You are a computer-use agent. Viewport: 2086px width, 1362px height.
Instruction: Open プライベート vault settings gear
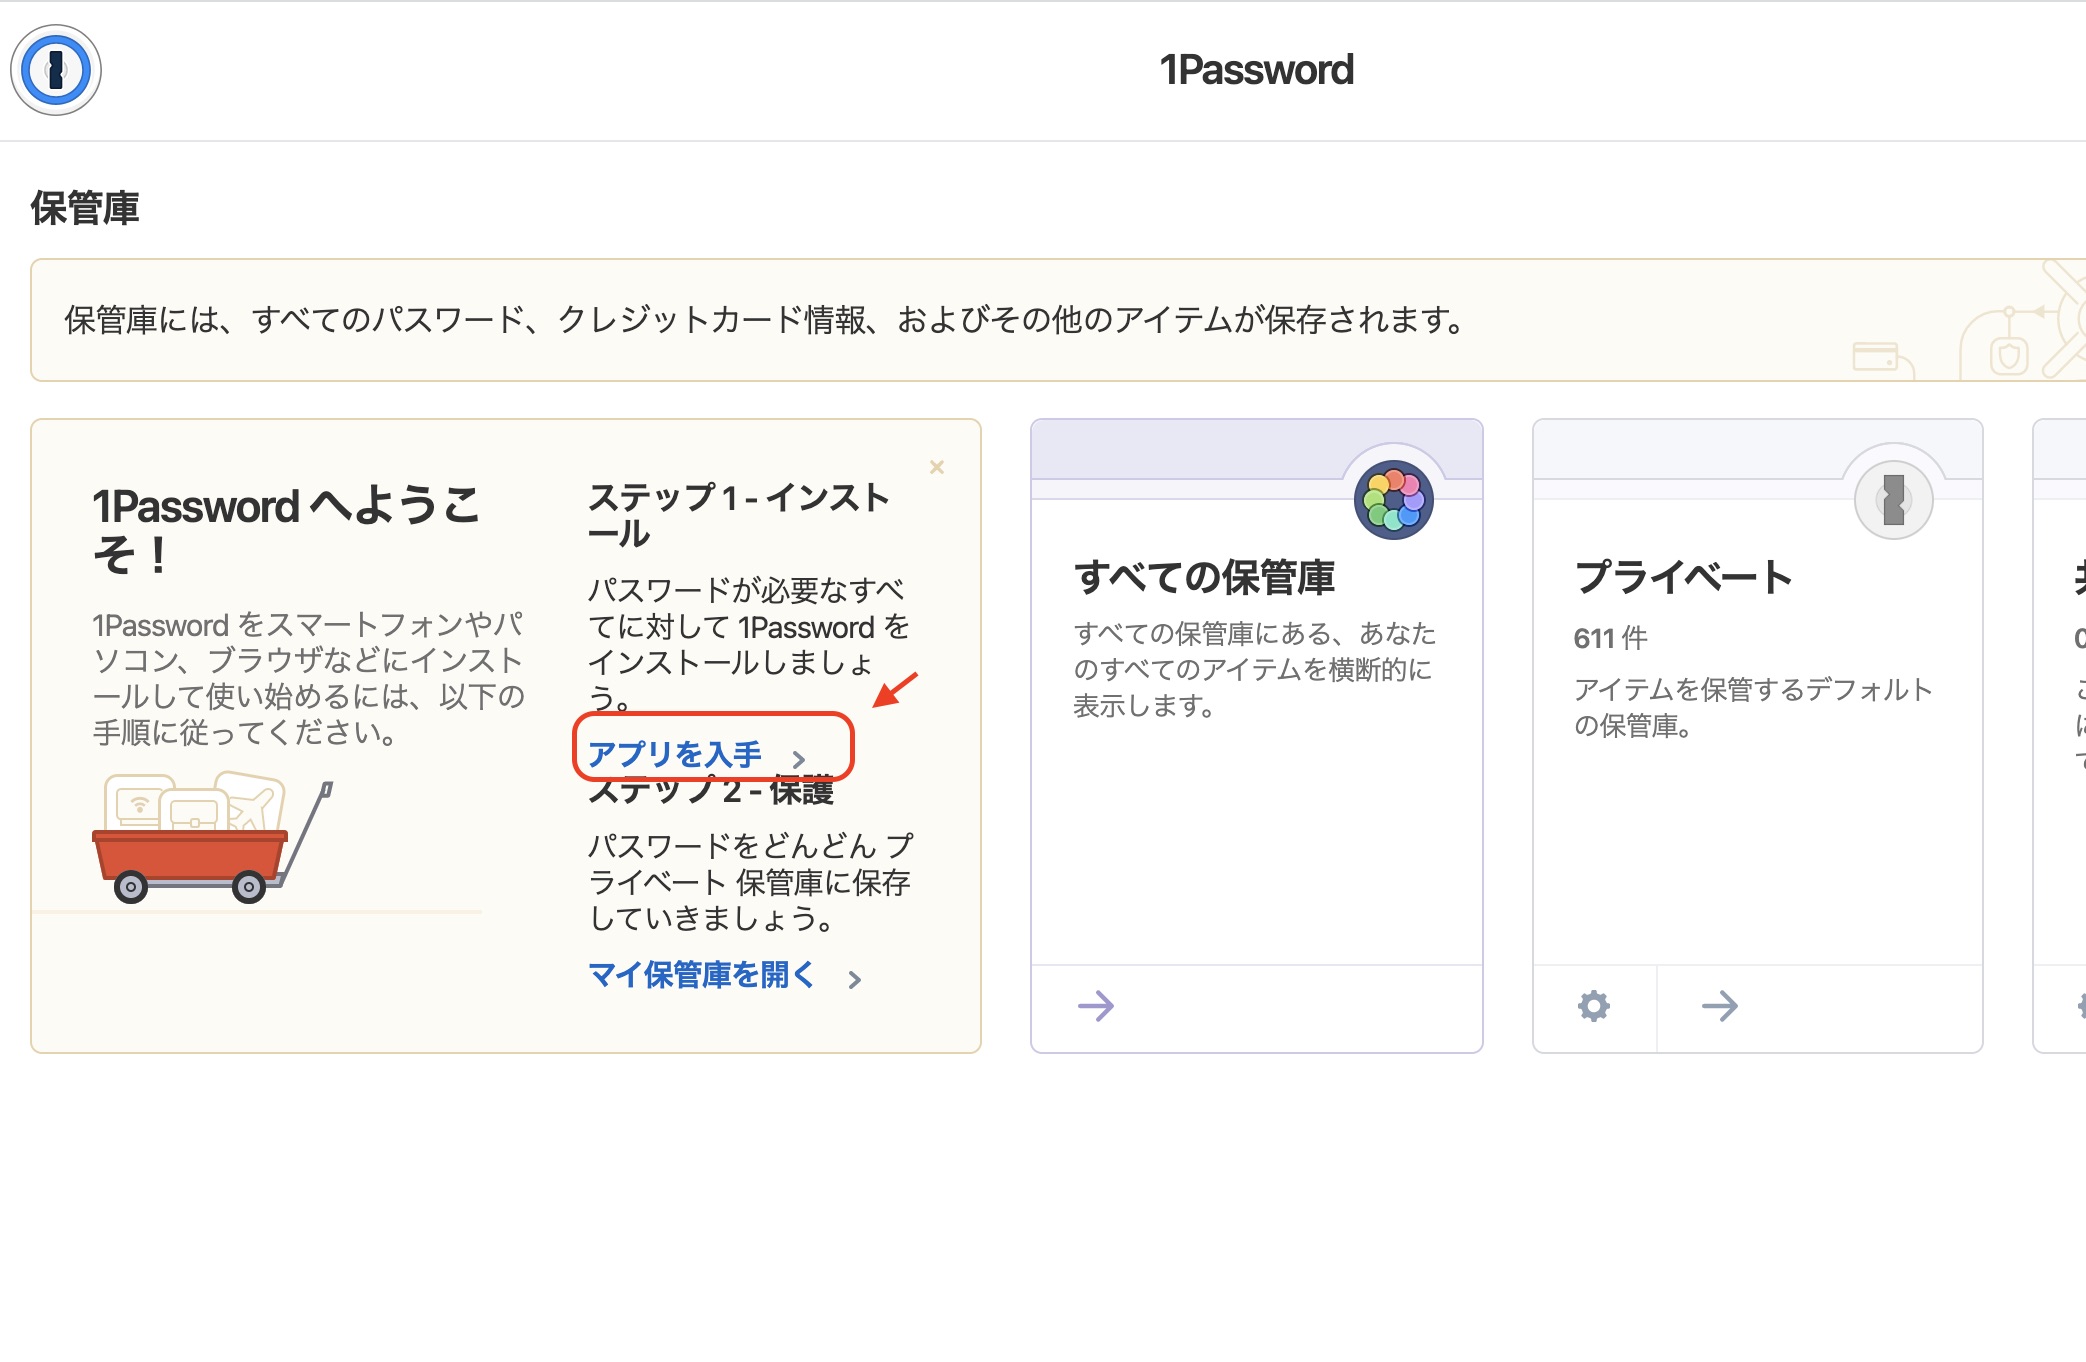1594,1006
